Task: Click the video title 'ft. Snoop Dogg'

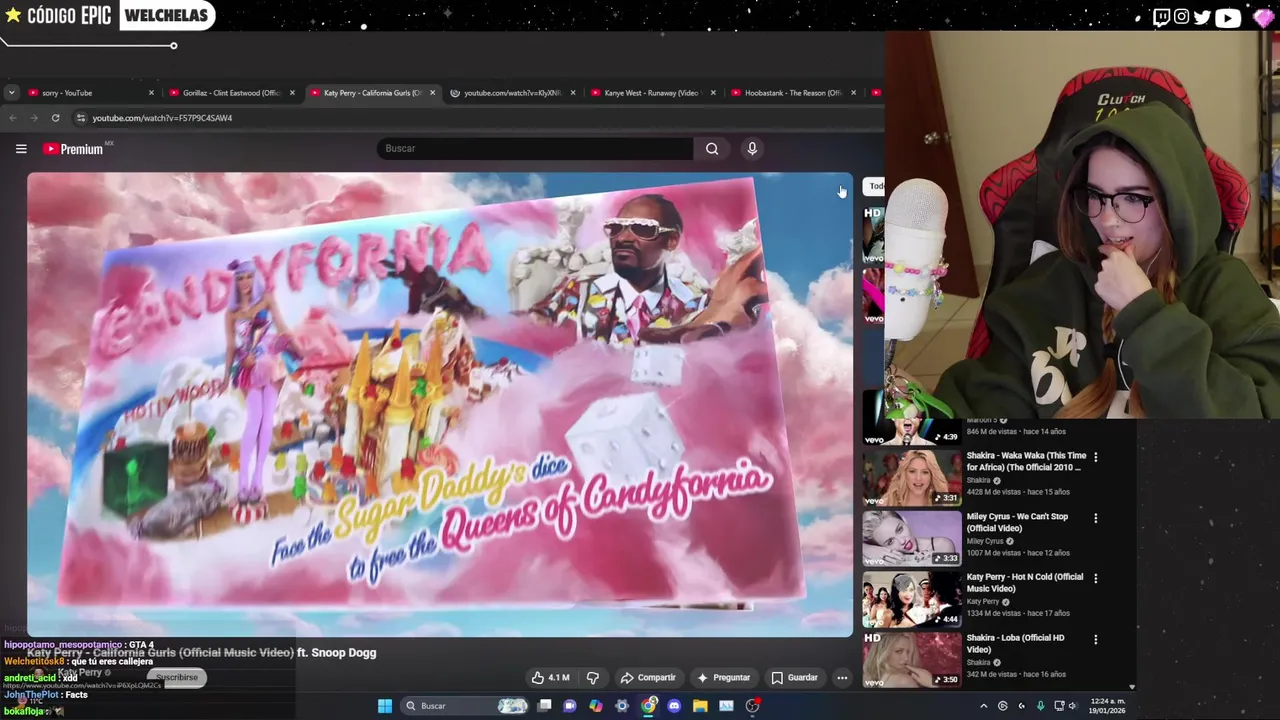Action: pos(336,653)
